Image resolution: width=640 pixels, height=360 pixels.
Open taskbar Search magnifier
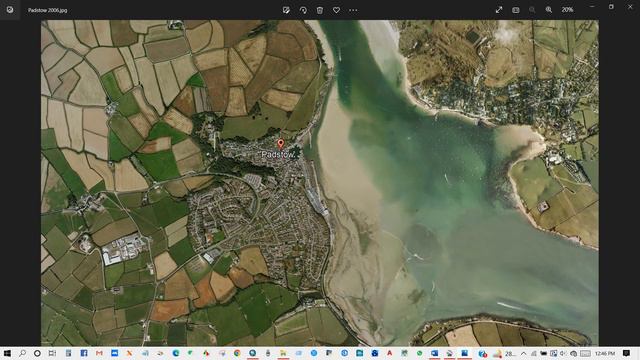click(x=22, y=353)
